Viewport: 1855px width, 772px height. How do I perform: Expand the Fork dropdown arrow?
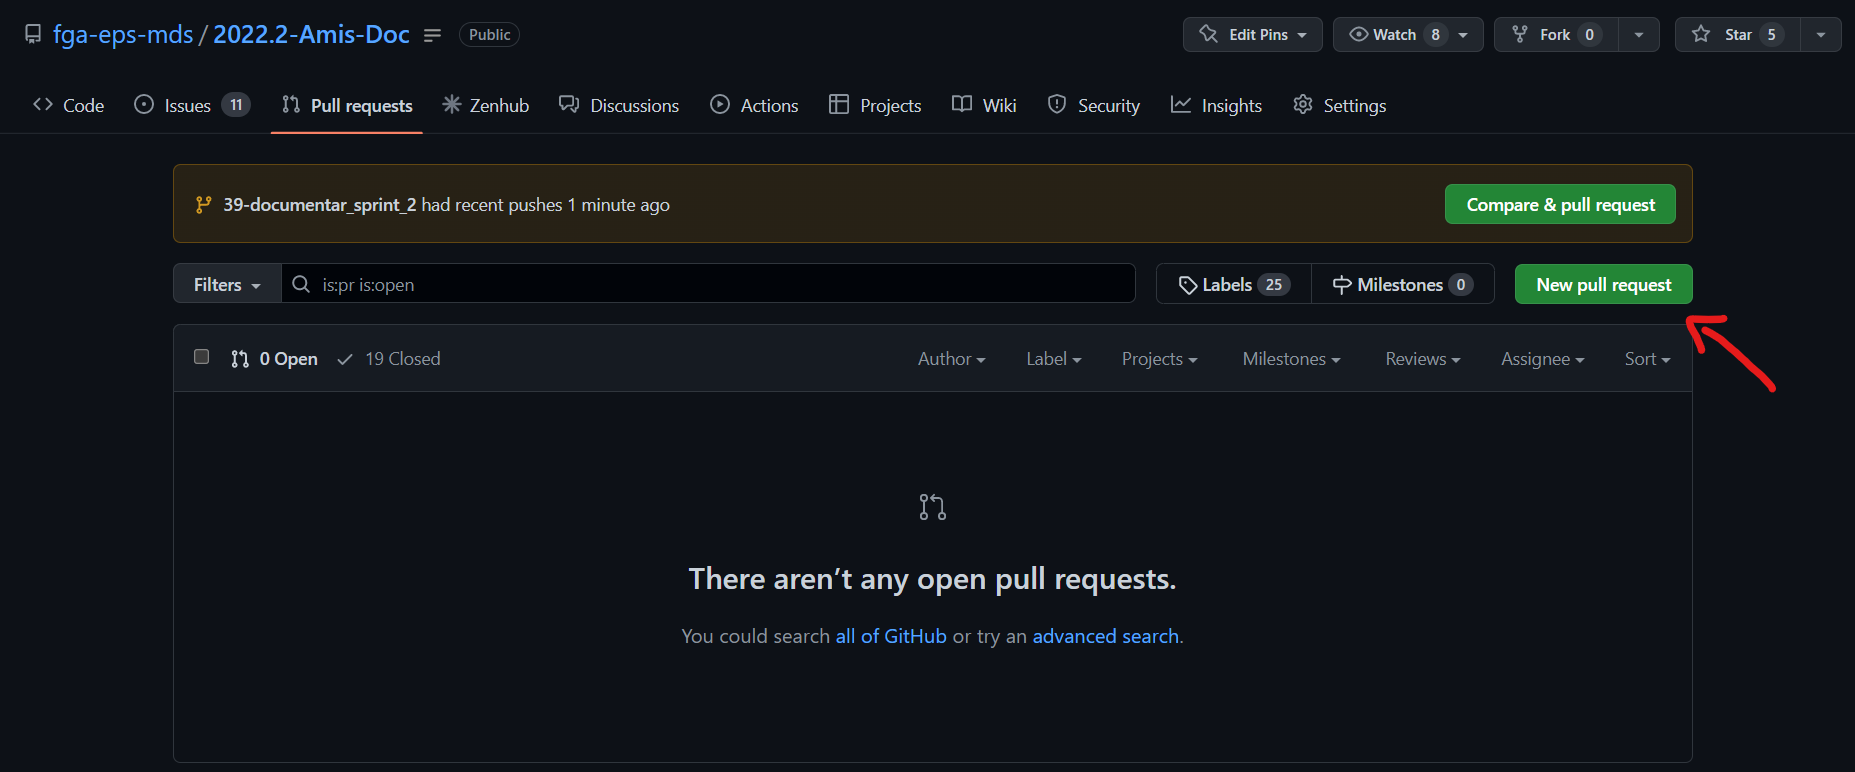[1639, 34]
